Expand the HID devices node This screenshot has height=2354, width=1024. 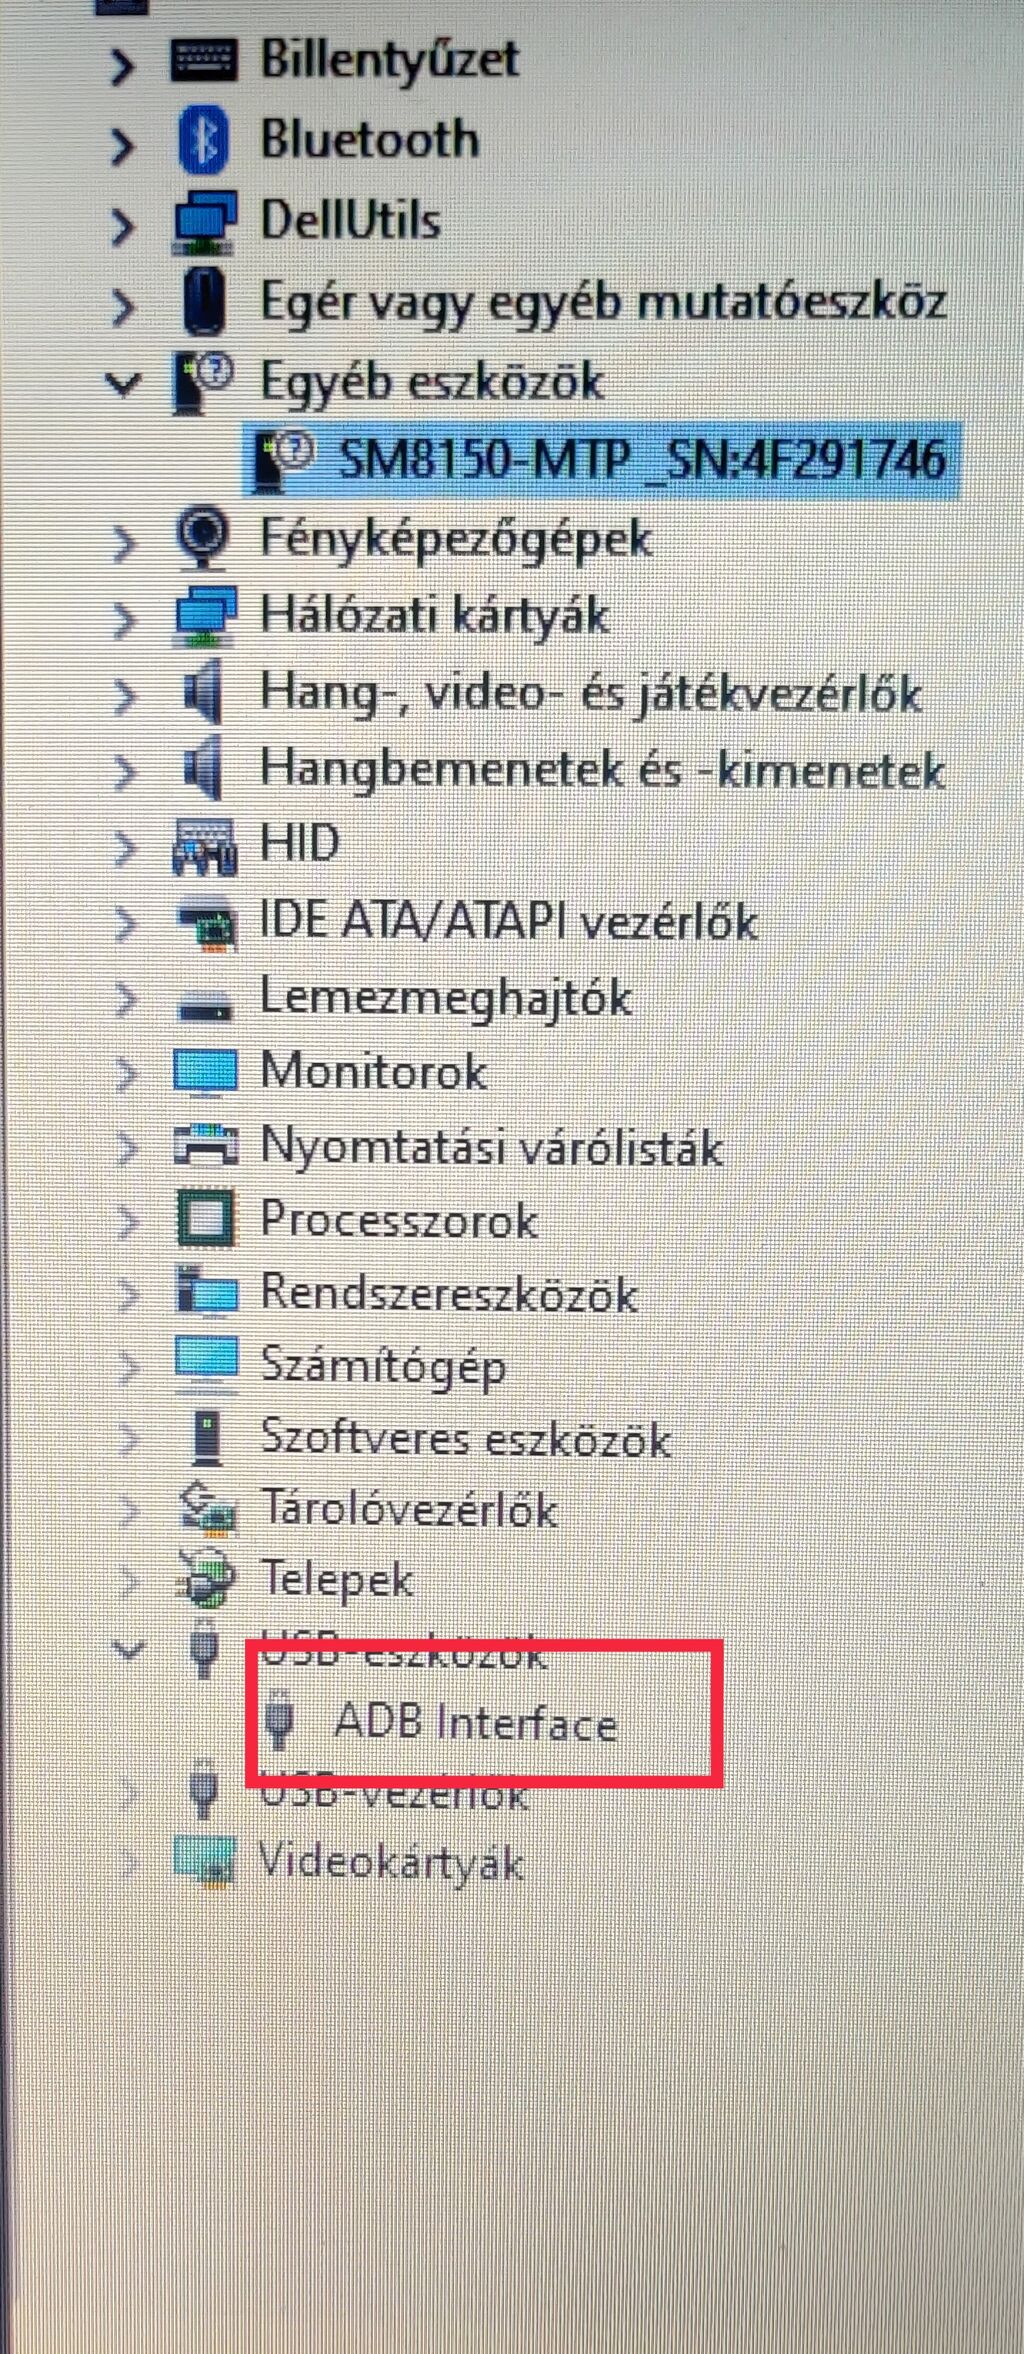coord(125,848)
